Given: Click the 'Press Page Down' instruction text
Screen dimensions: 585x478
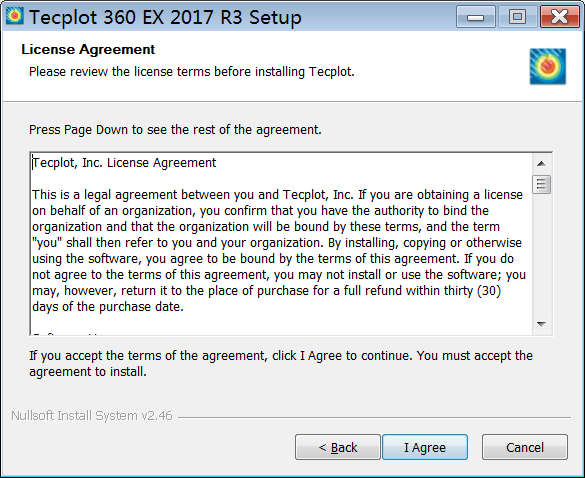Looking at the screenshot, I should point(175,130).
